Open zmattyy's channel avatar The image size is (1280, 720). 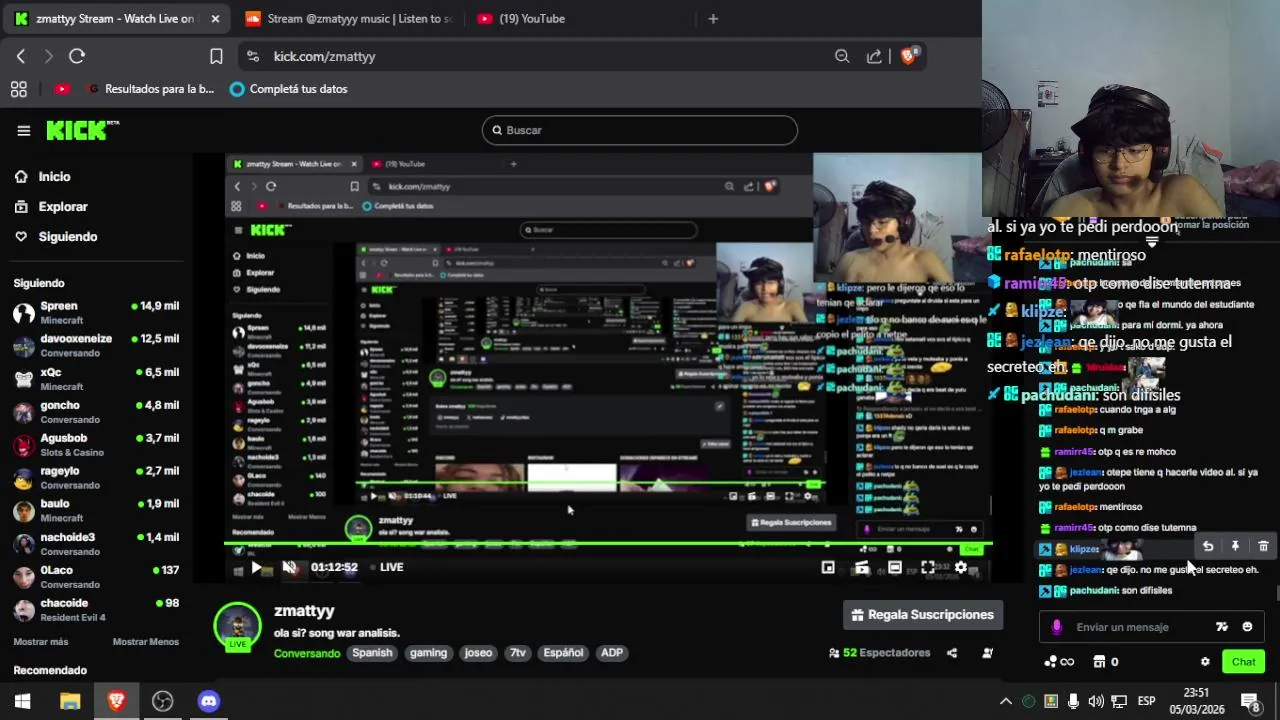(x=237, y=625)
